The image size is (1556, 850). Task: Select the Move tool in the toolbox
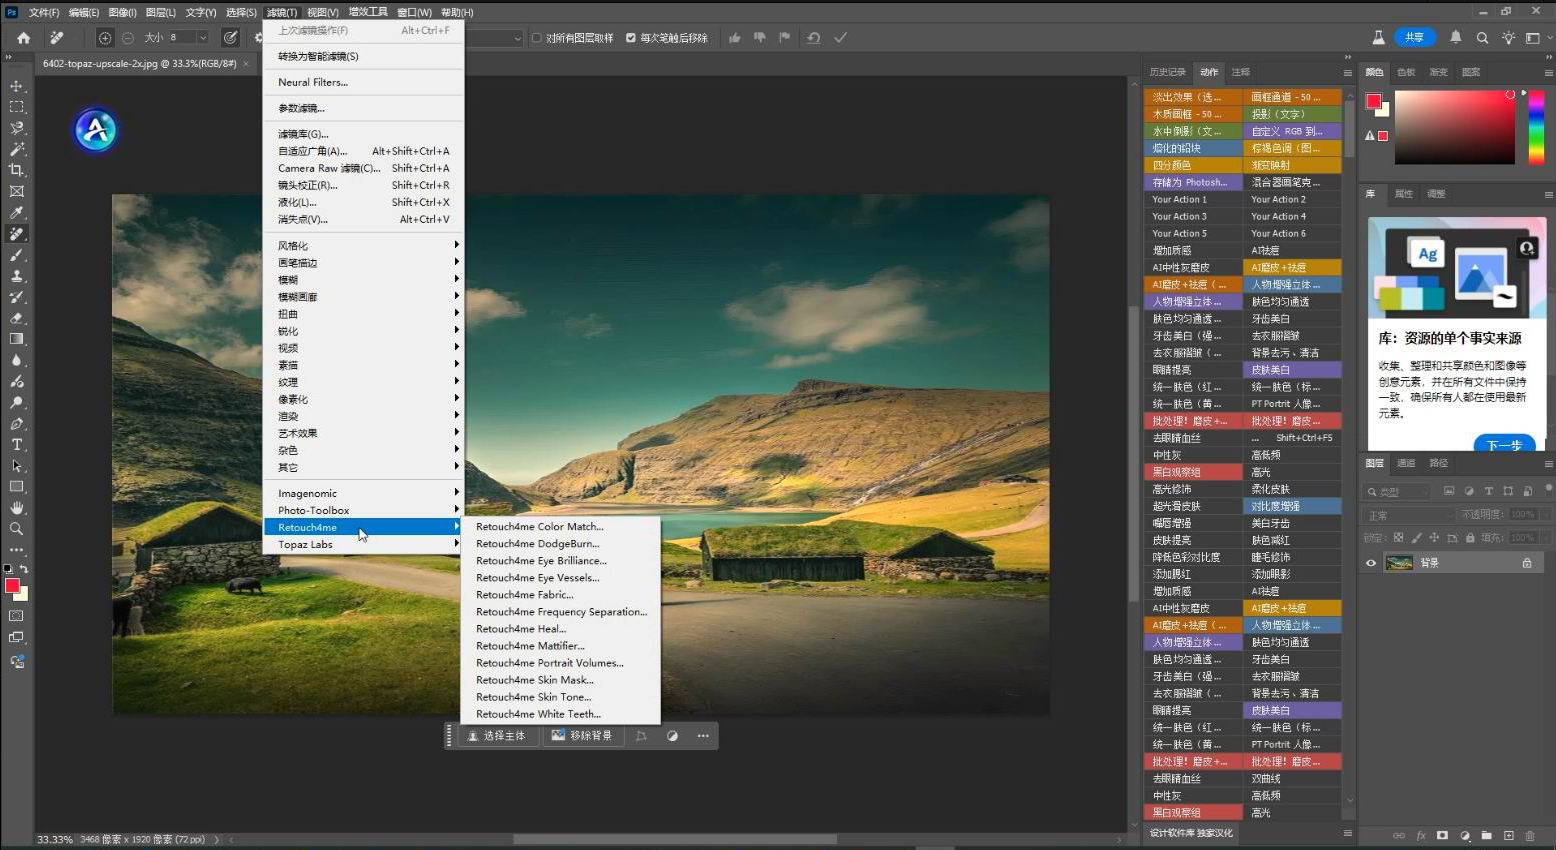pyautogui.click(x=16, y=86)
